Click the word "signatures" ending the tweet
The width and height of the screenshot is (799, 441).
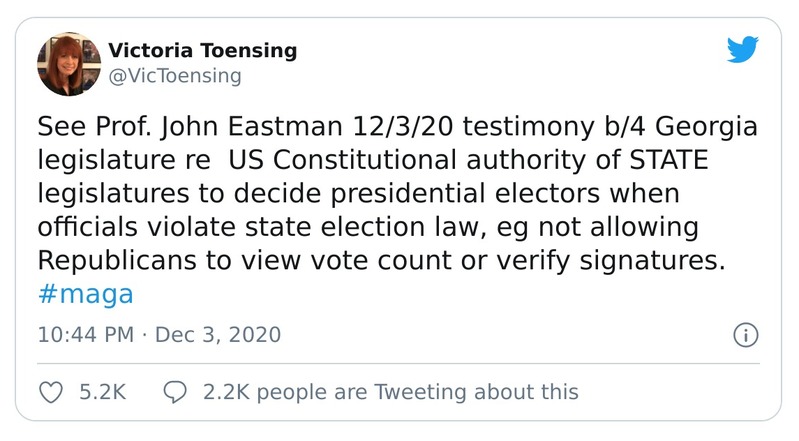(639, 261)
